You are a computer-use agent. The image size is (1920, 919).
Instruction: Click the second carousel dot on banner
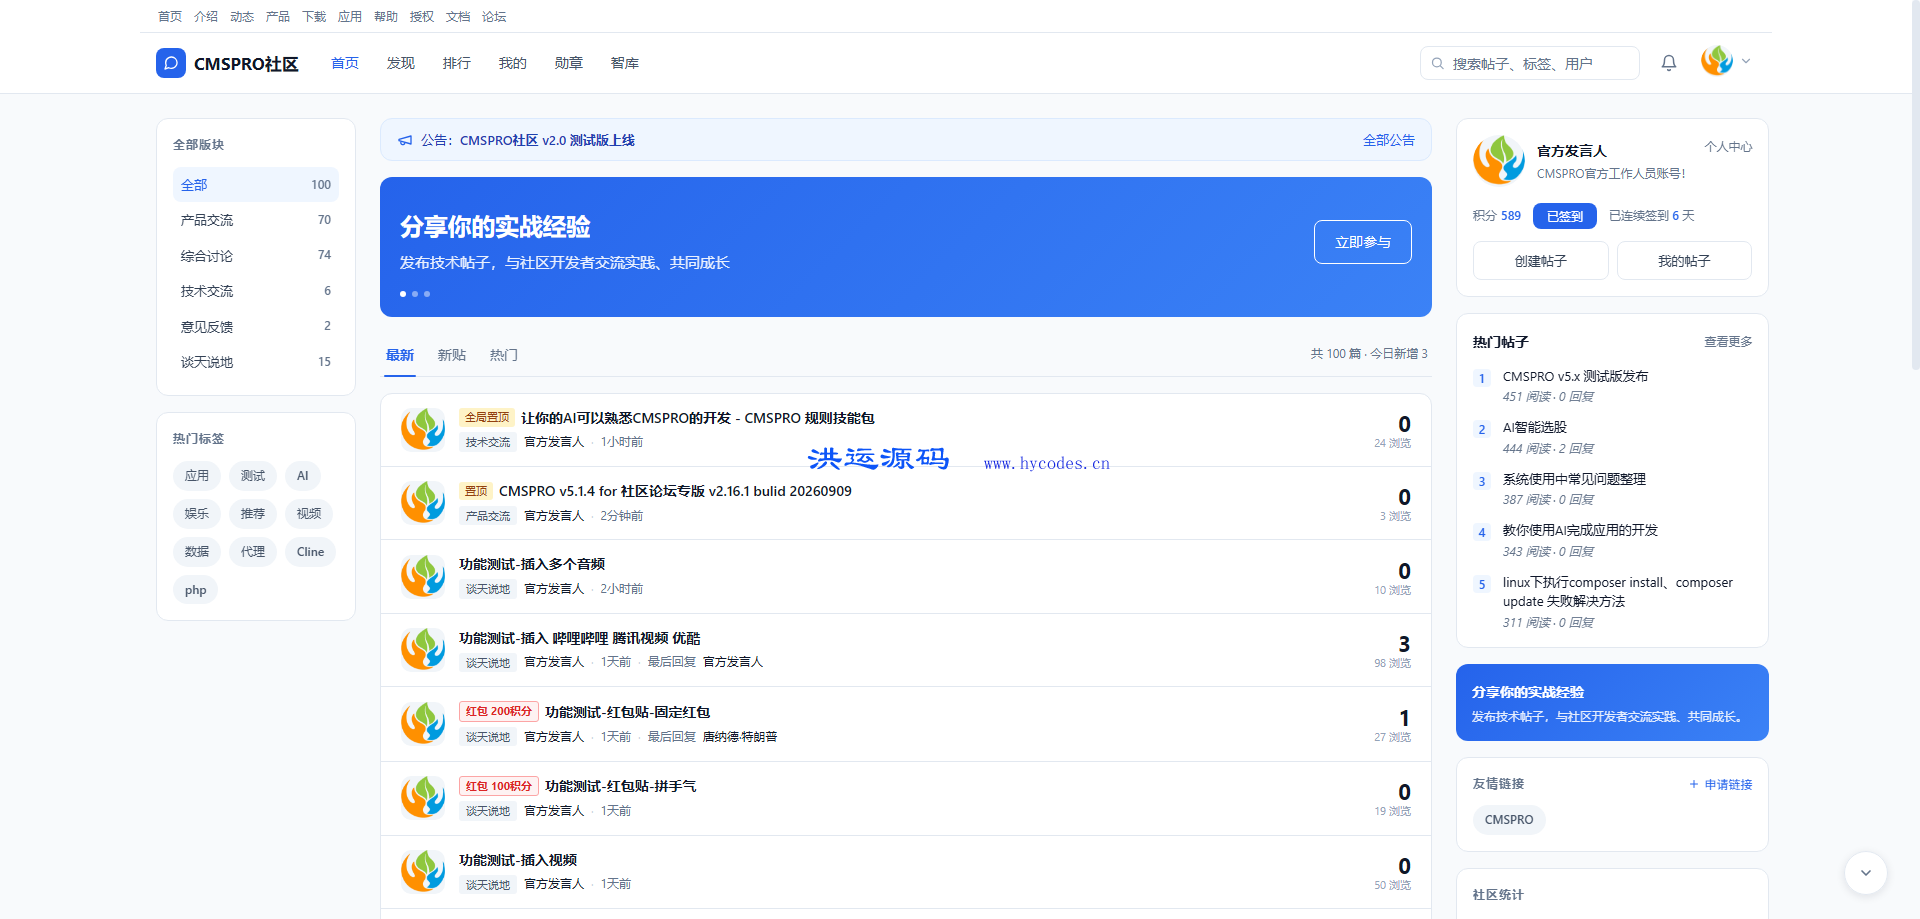tap(415, 294)
